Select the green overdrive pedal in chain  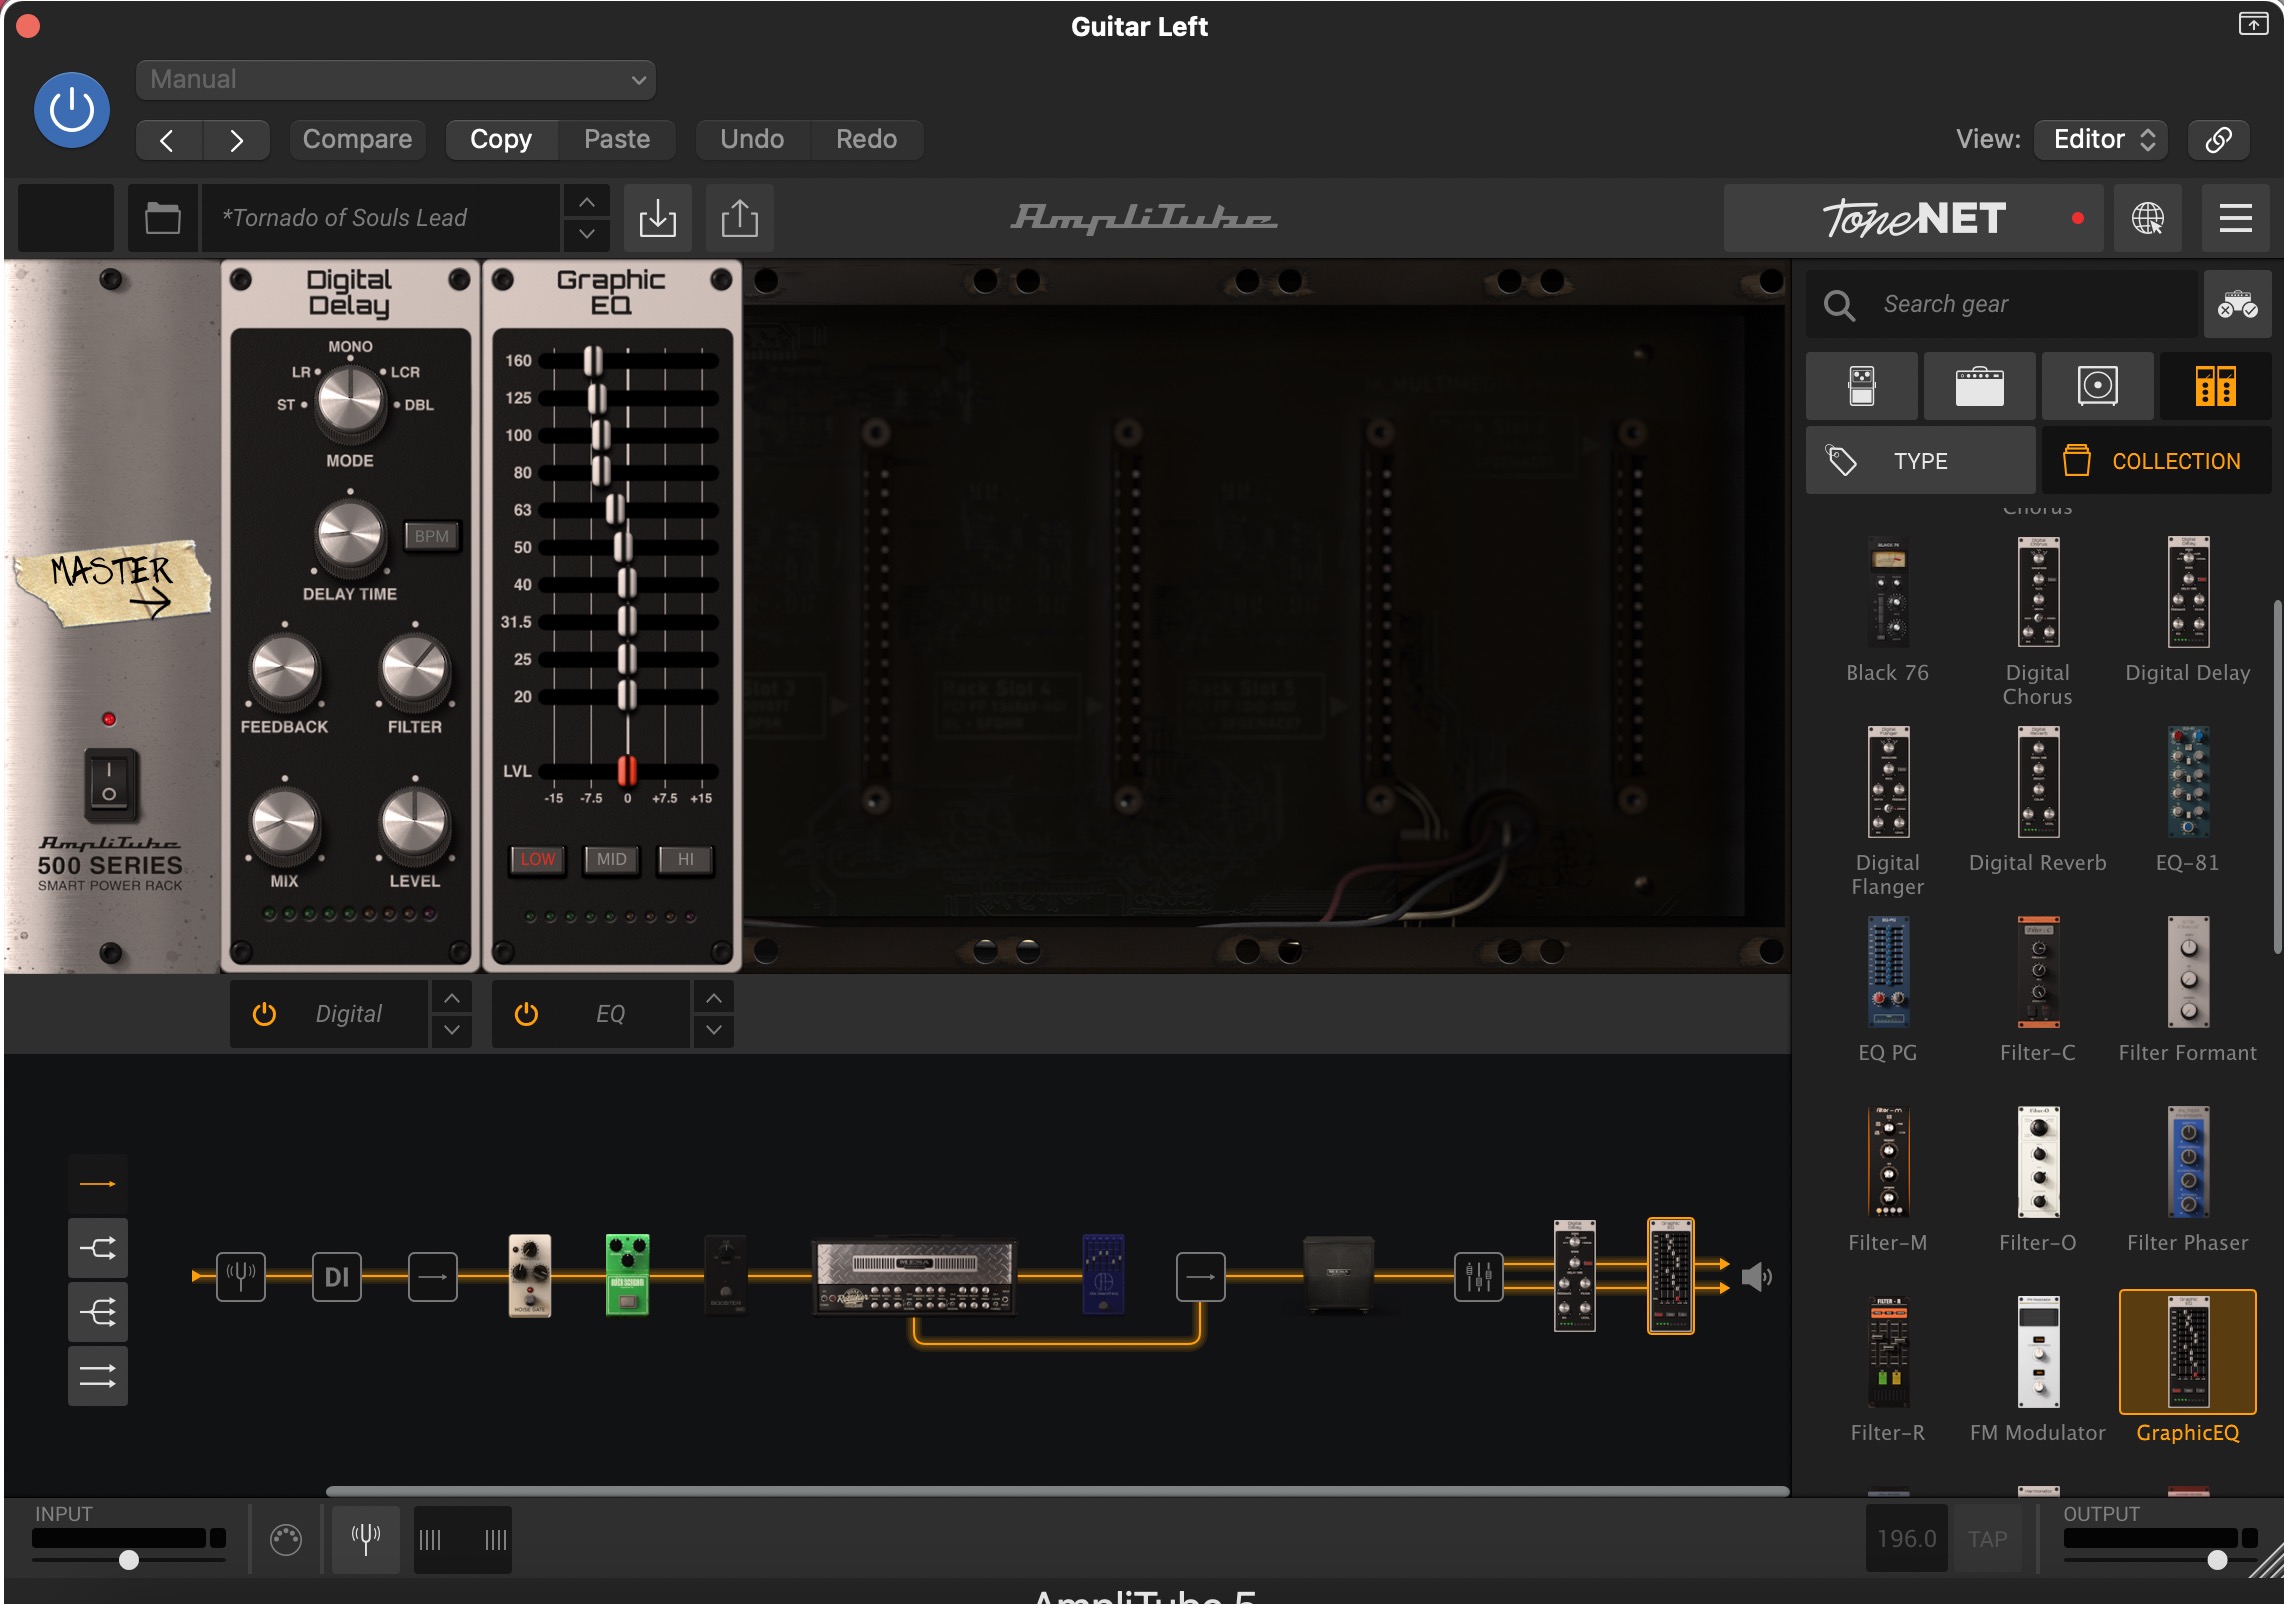coord(628,1276)
